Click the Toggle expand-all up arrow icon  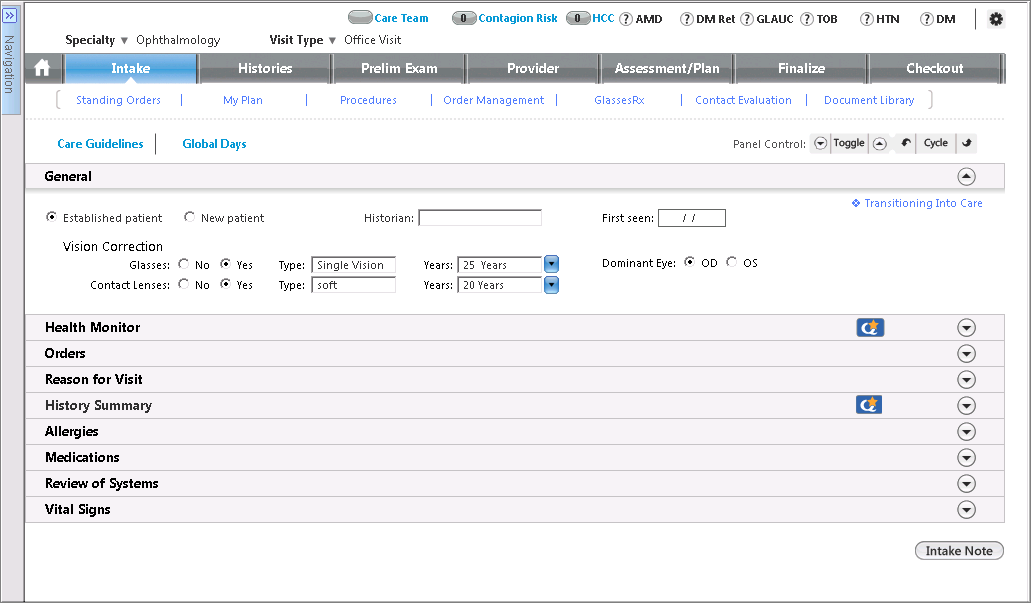pos(880,143)
